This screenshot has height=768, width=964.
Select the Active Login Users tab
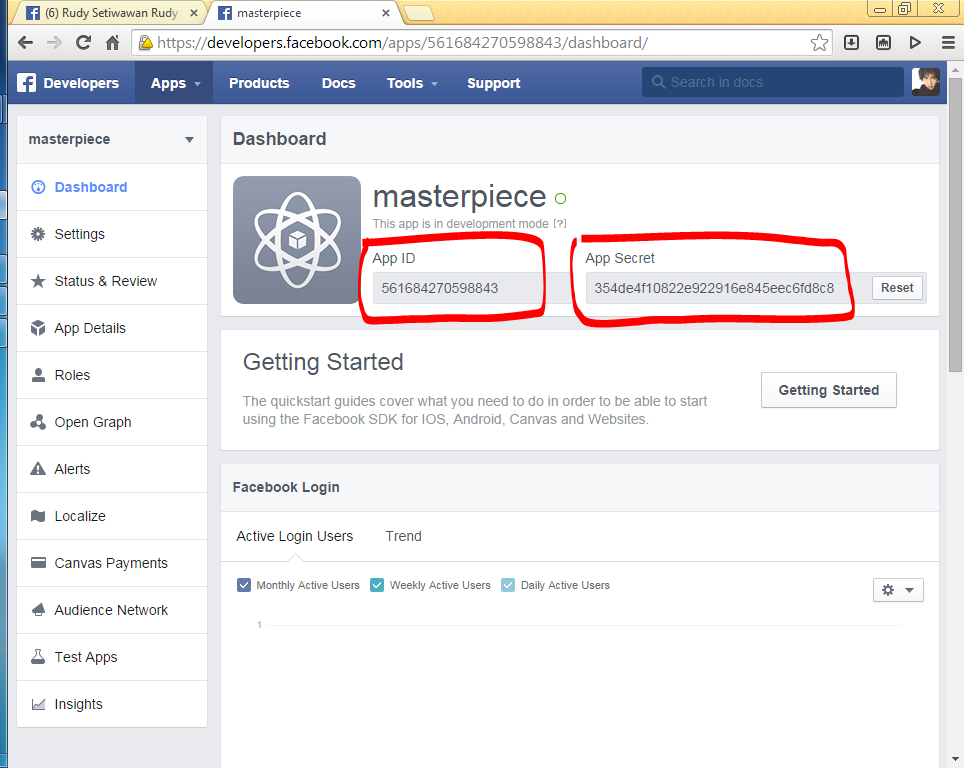tap(294, 536)
